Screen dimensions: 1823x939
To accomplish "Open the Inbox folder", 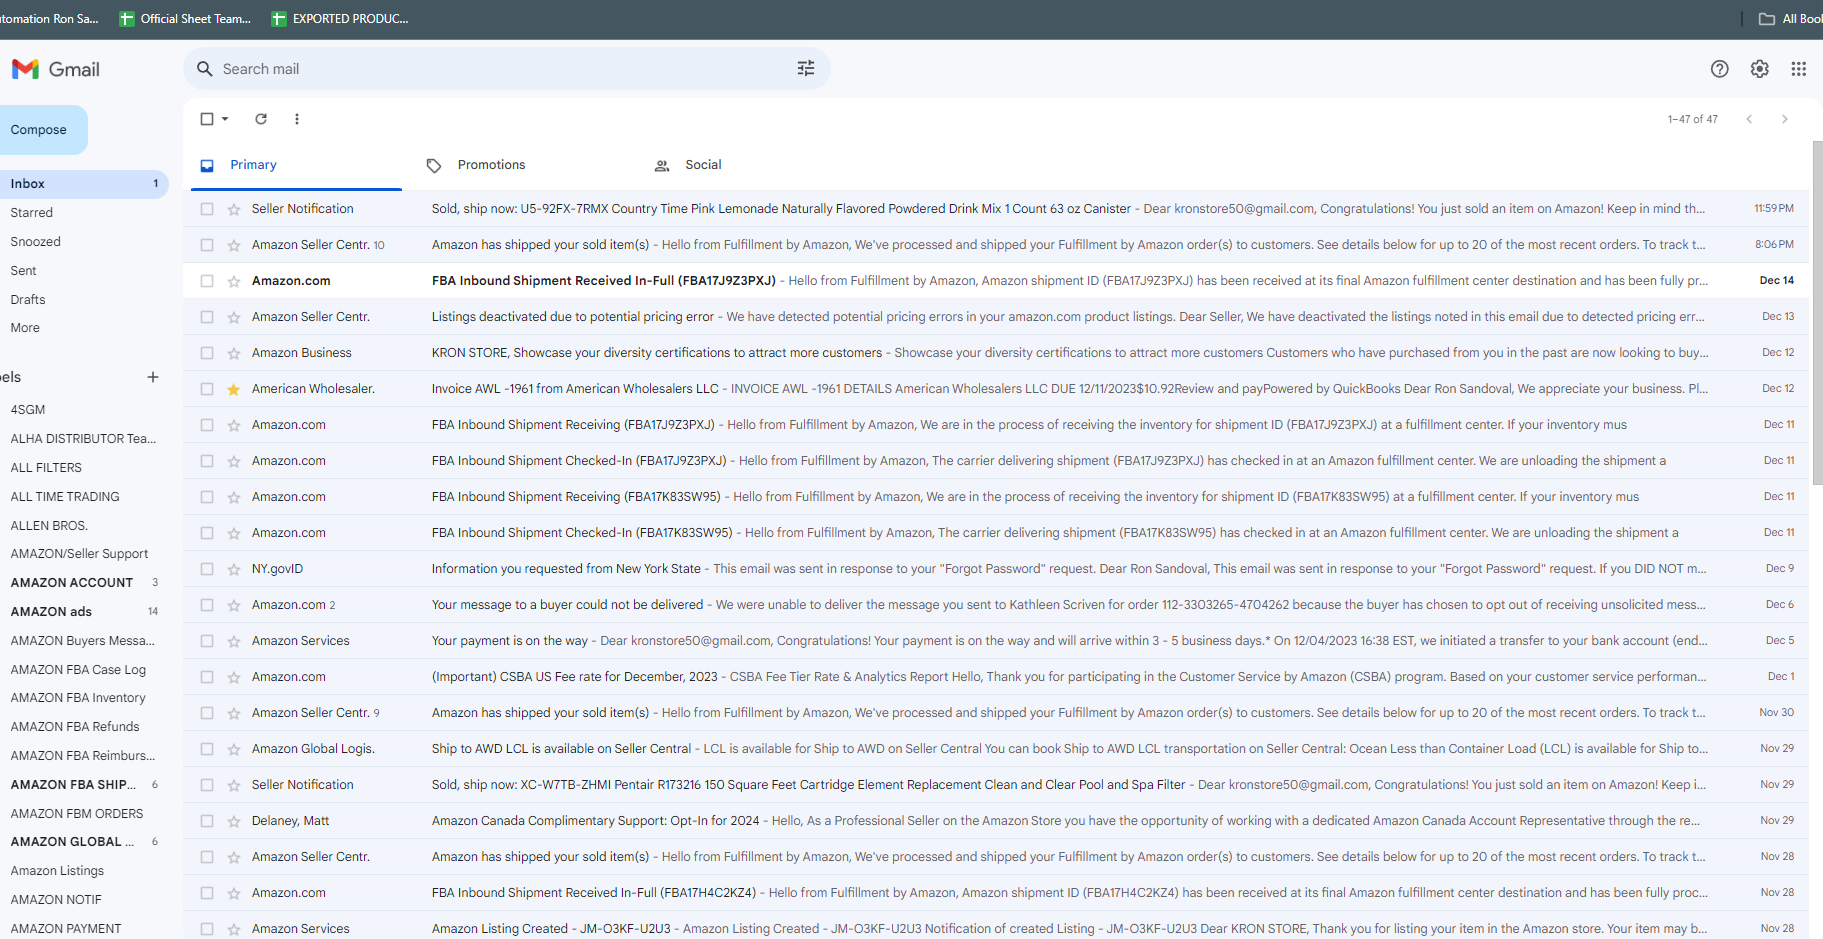I will [84, 184].
